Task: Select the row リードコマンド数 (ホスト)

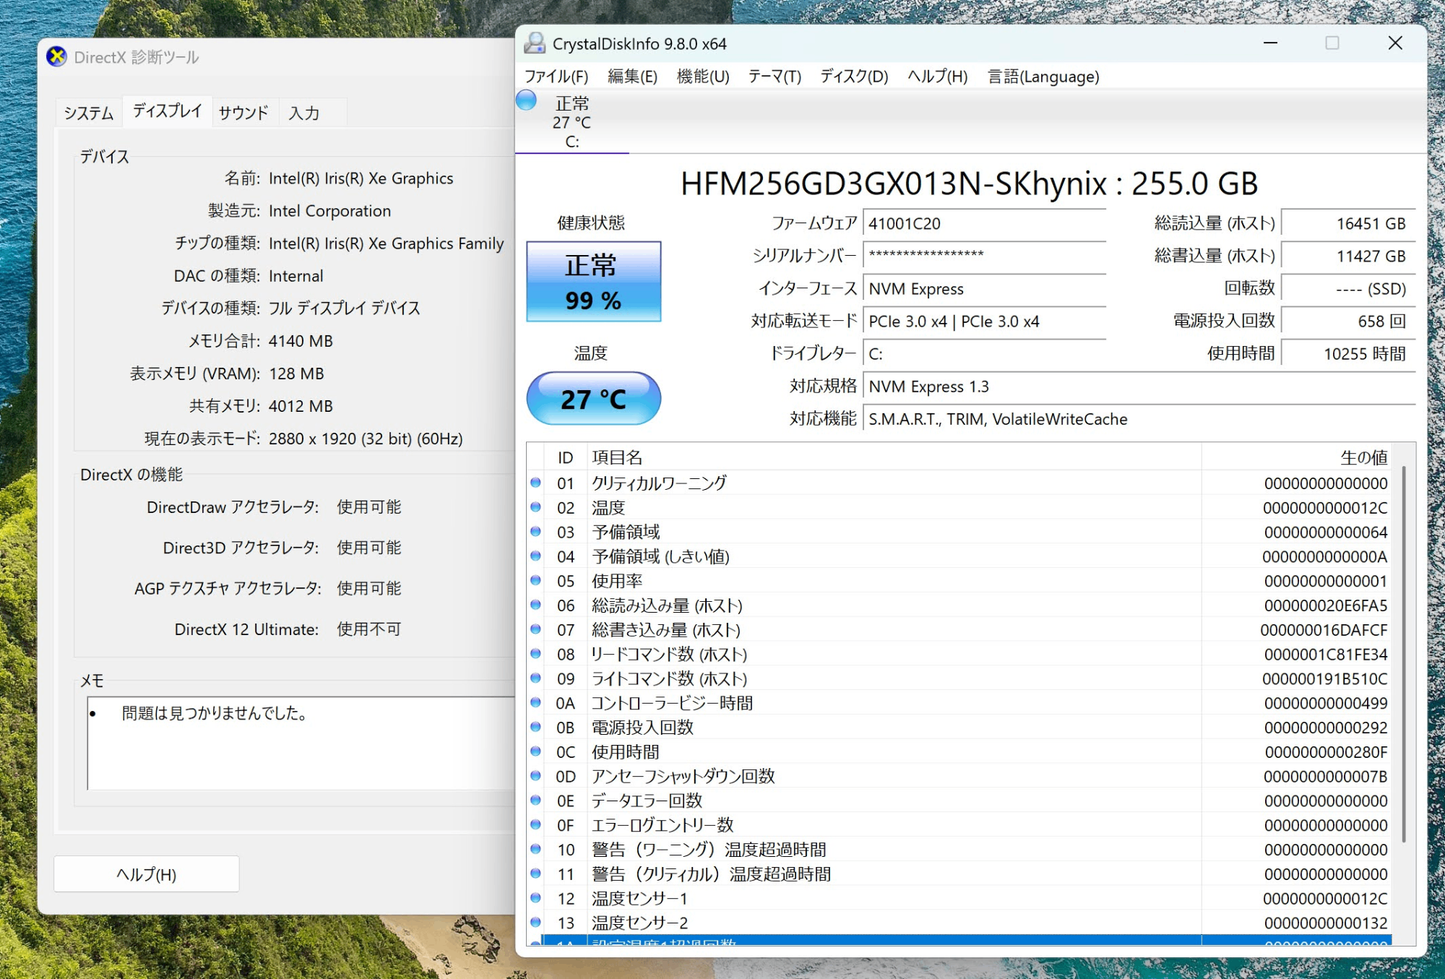Action: pos(960,655)
